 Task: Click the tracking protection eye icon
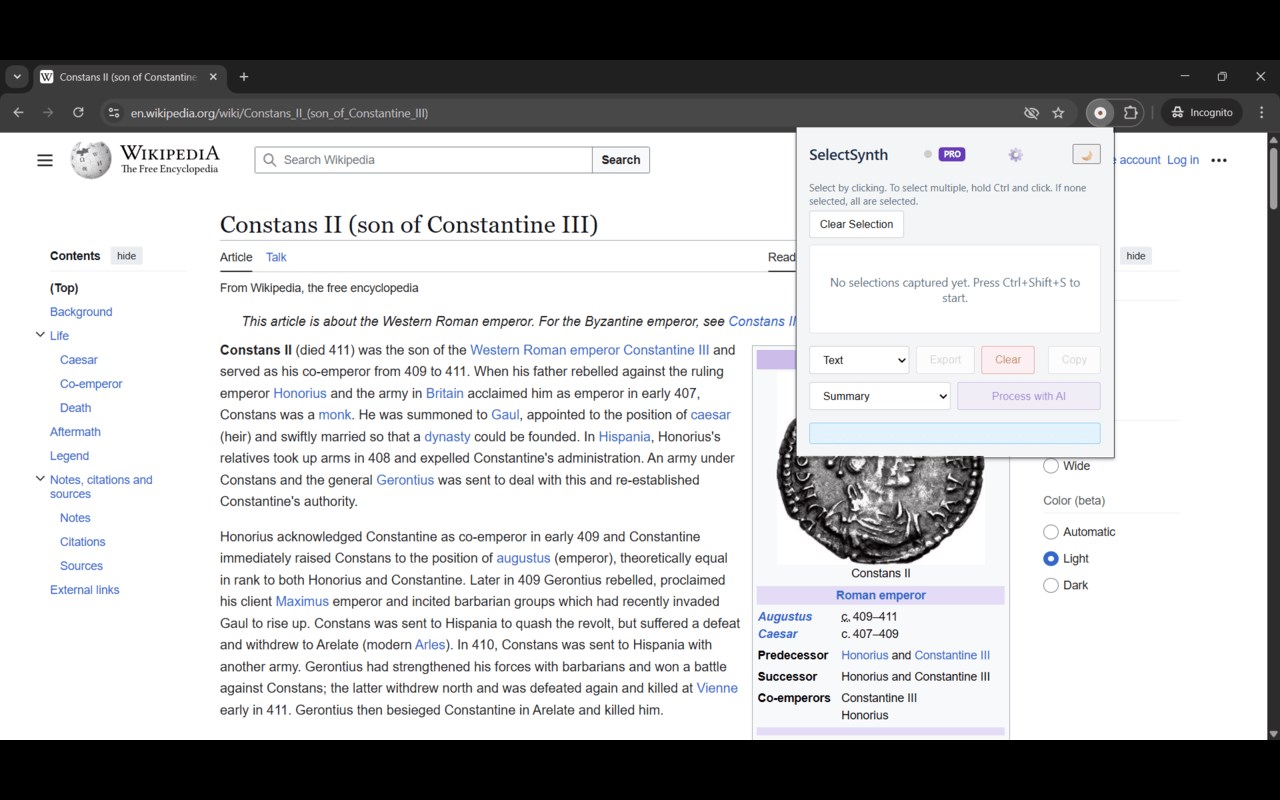click(x=1031, y=113)
